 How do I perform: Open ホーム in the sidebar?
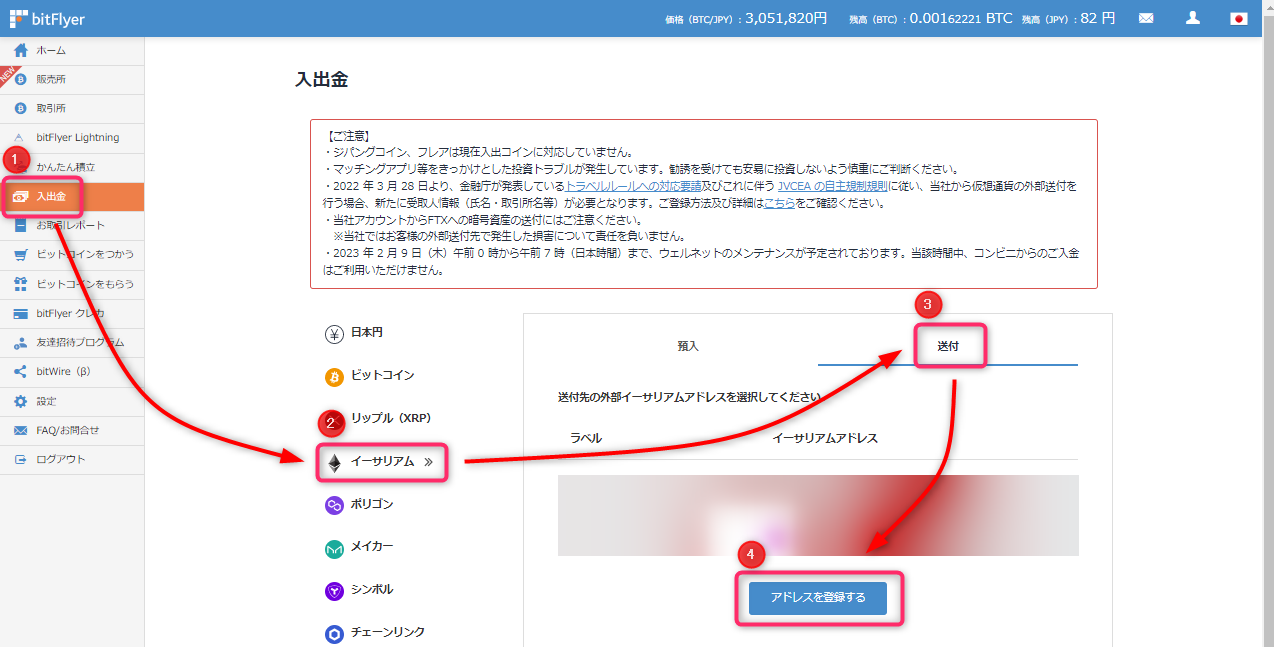(x=72, y=50)
